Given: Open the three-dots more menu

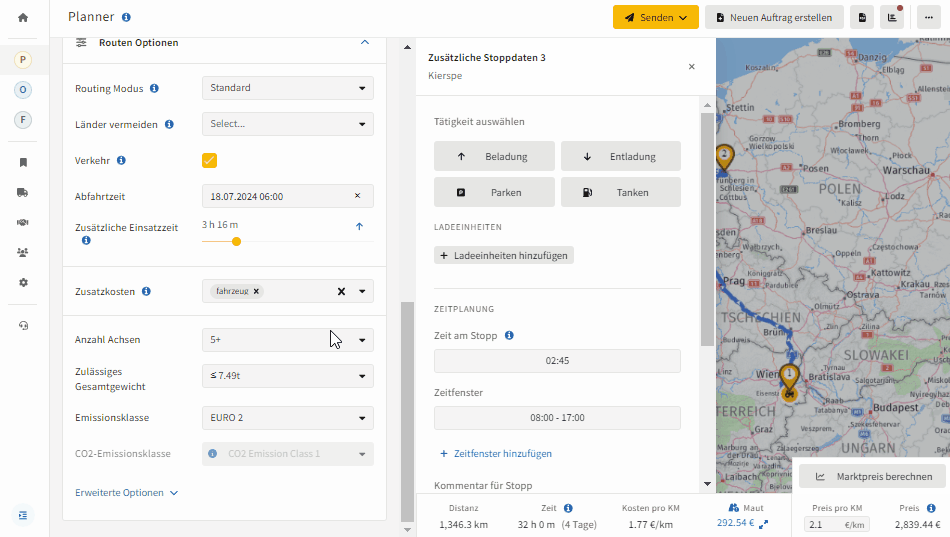Looking at the screenshot, I should [929, 18].
